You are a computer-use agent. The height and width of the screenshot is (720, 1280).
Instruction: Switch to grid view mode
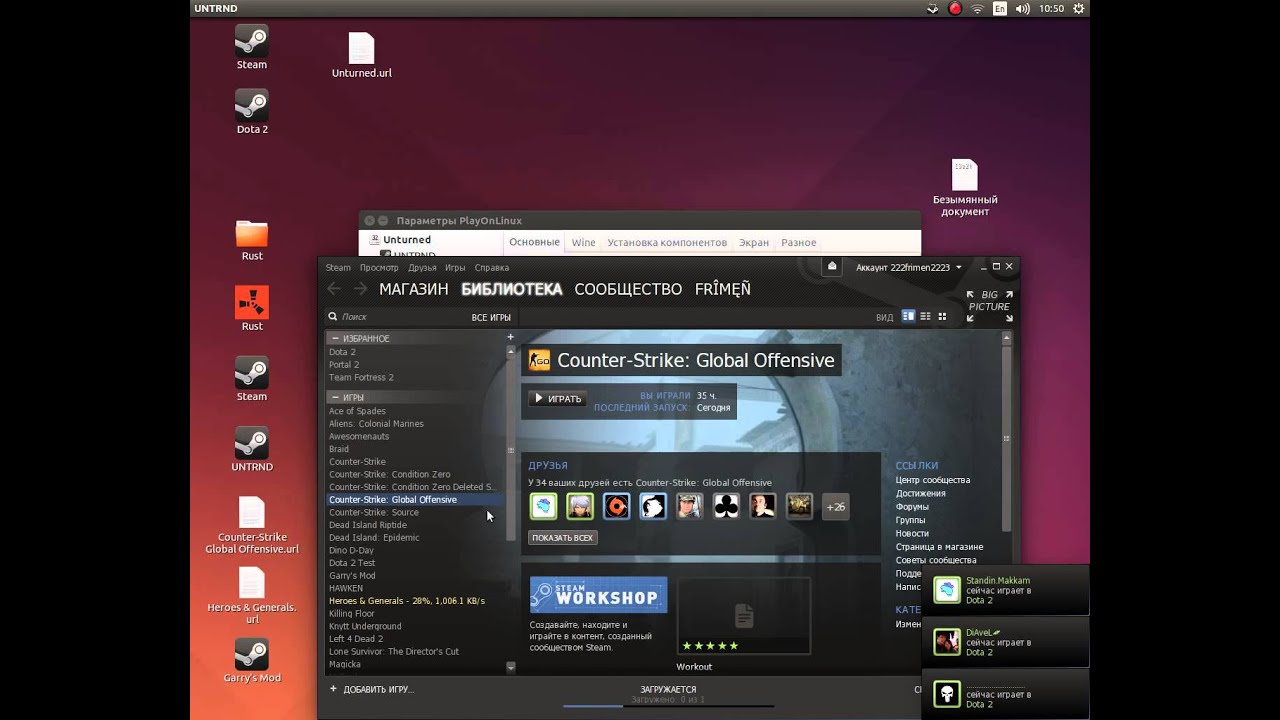pyautogui.click(x=942, y=316)
